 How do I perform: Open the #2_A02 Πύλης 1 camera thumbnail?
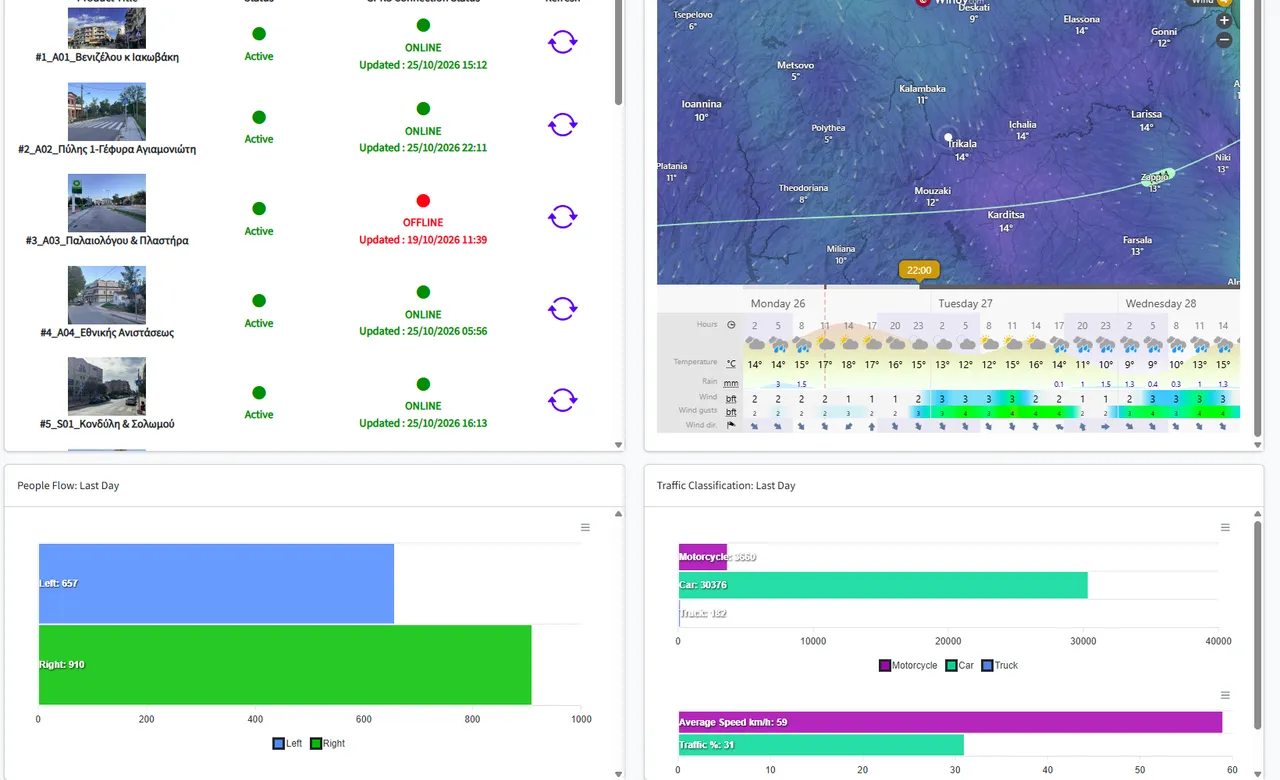[107, 111]
